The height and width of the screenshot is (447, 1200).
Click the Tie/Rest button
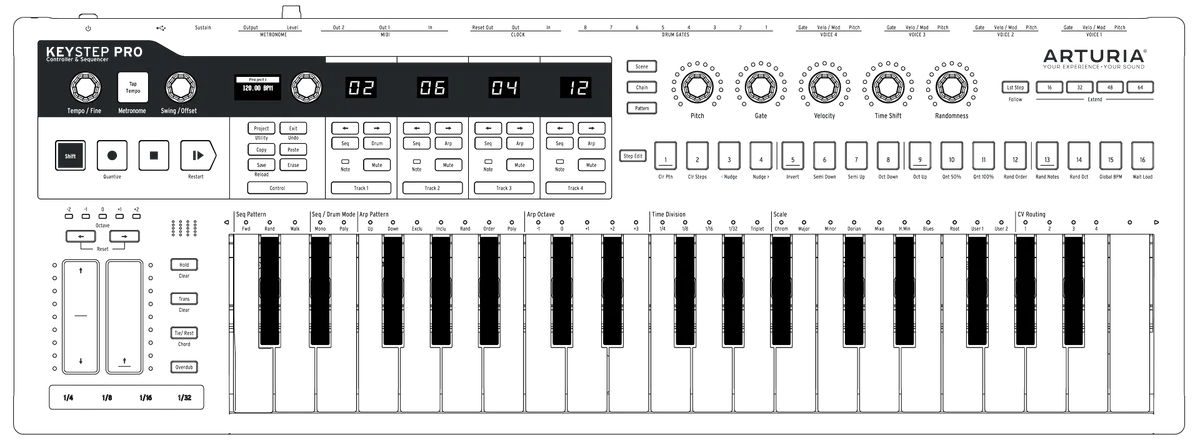[183, 332]
